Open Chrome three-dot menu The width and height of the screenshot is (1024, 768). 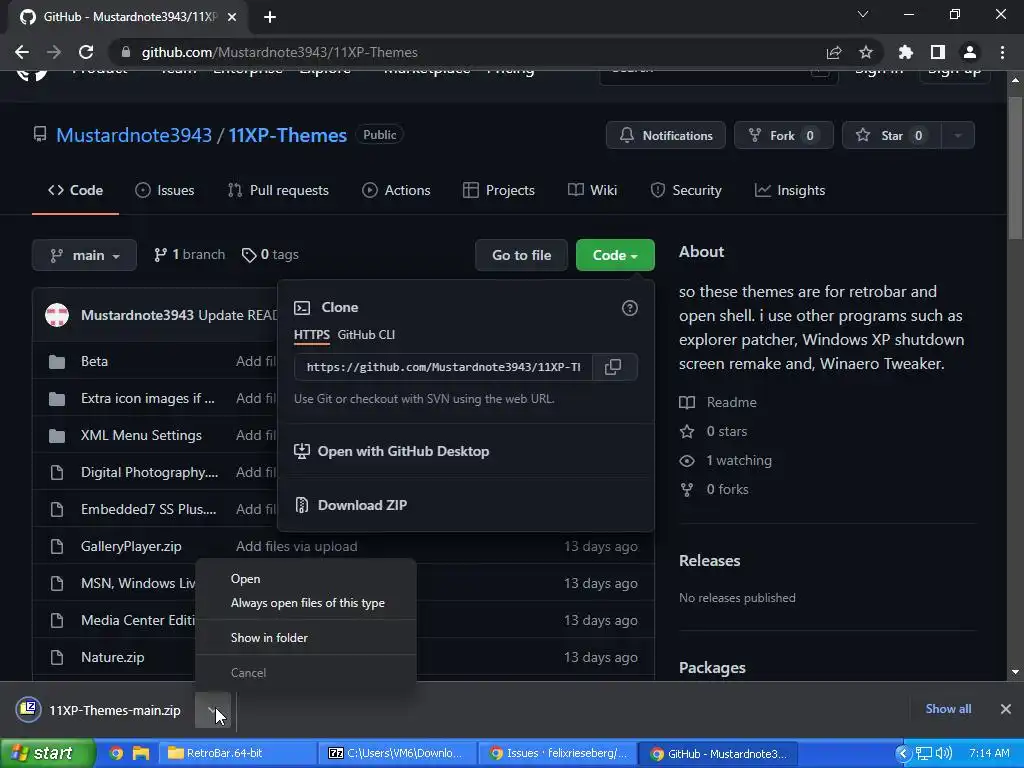tap(1002, 52)
